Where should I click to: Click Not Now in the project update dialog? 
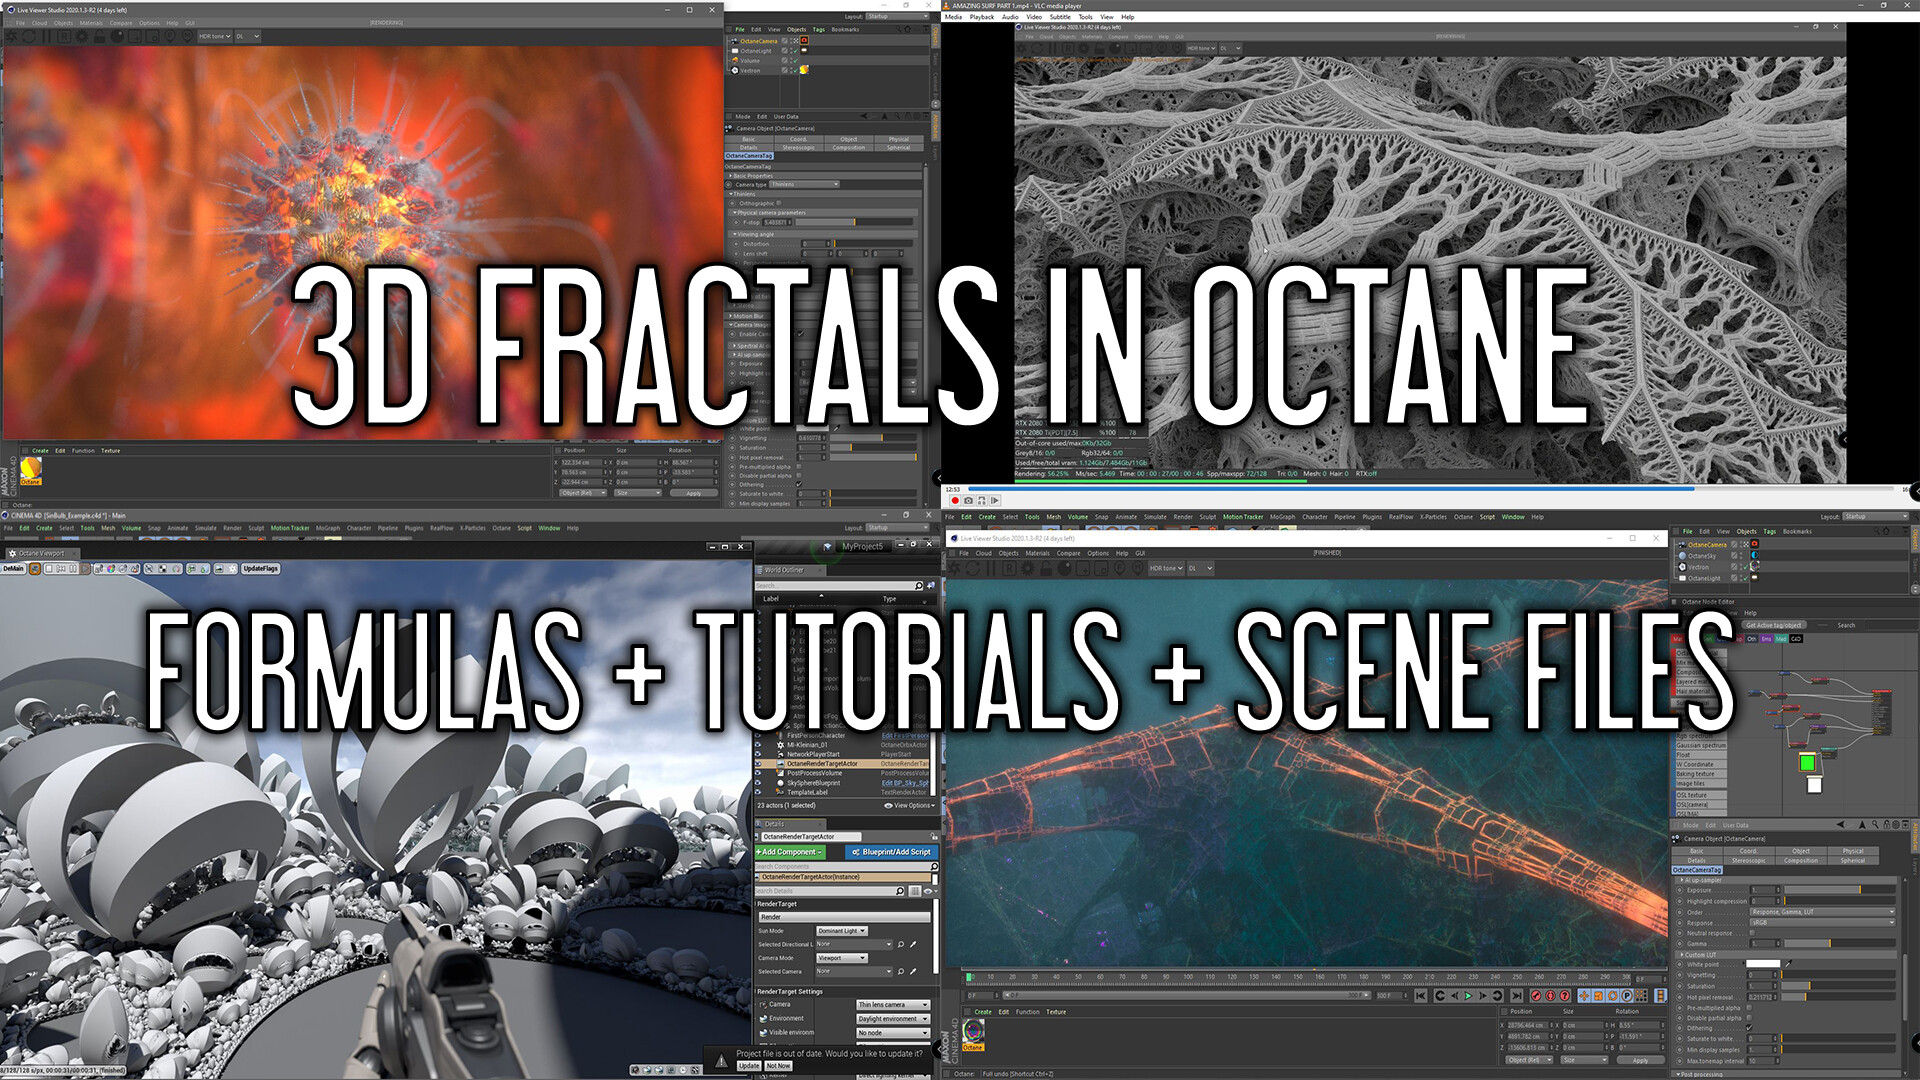[778, 1066]
